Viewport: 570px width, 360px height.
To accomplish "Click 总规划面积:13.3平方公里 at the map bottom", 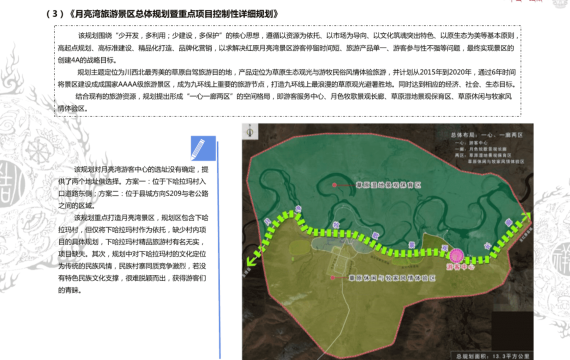I will [493, 356].
